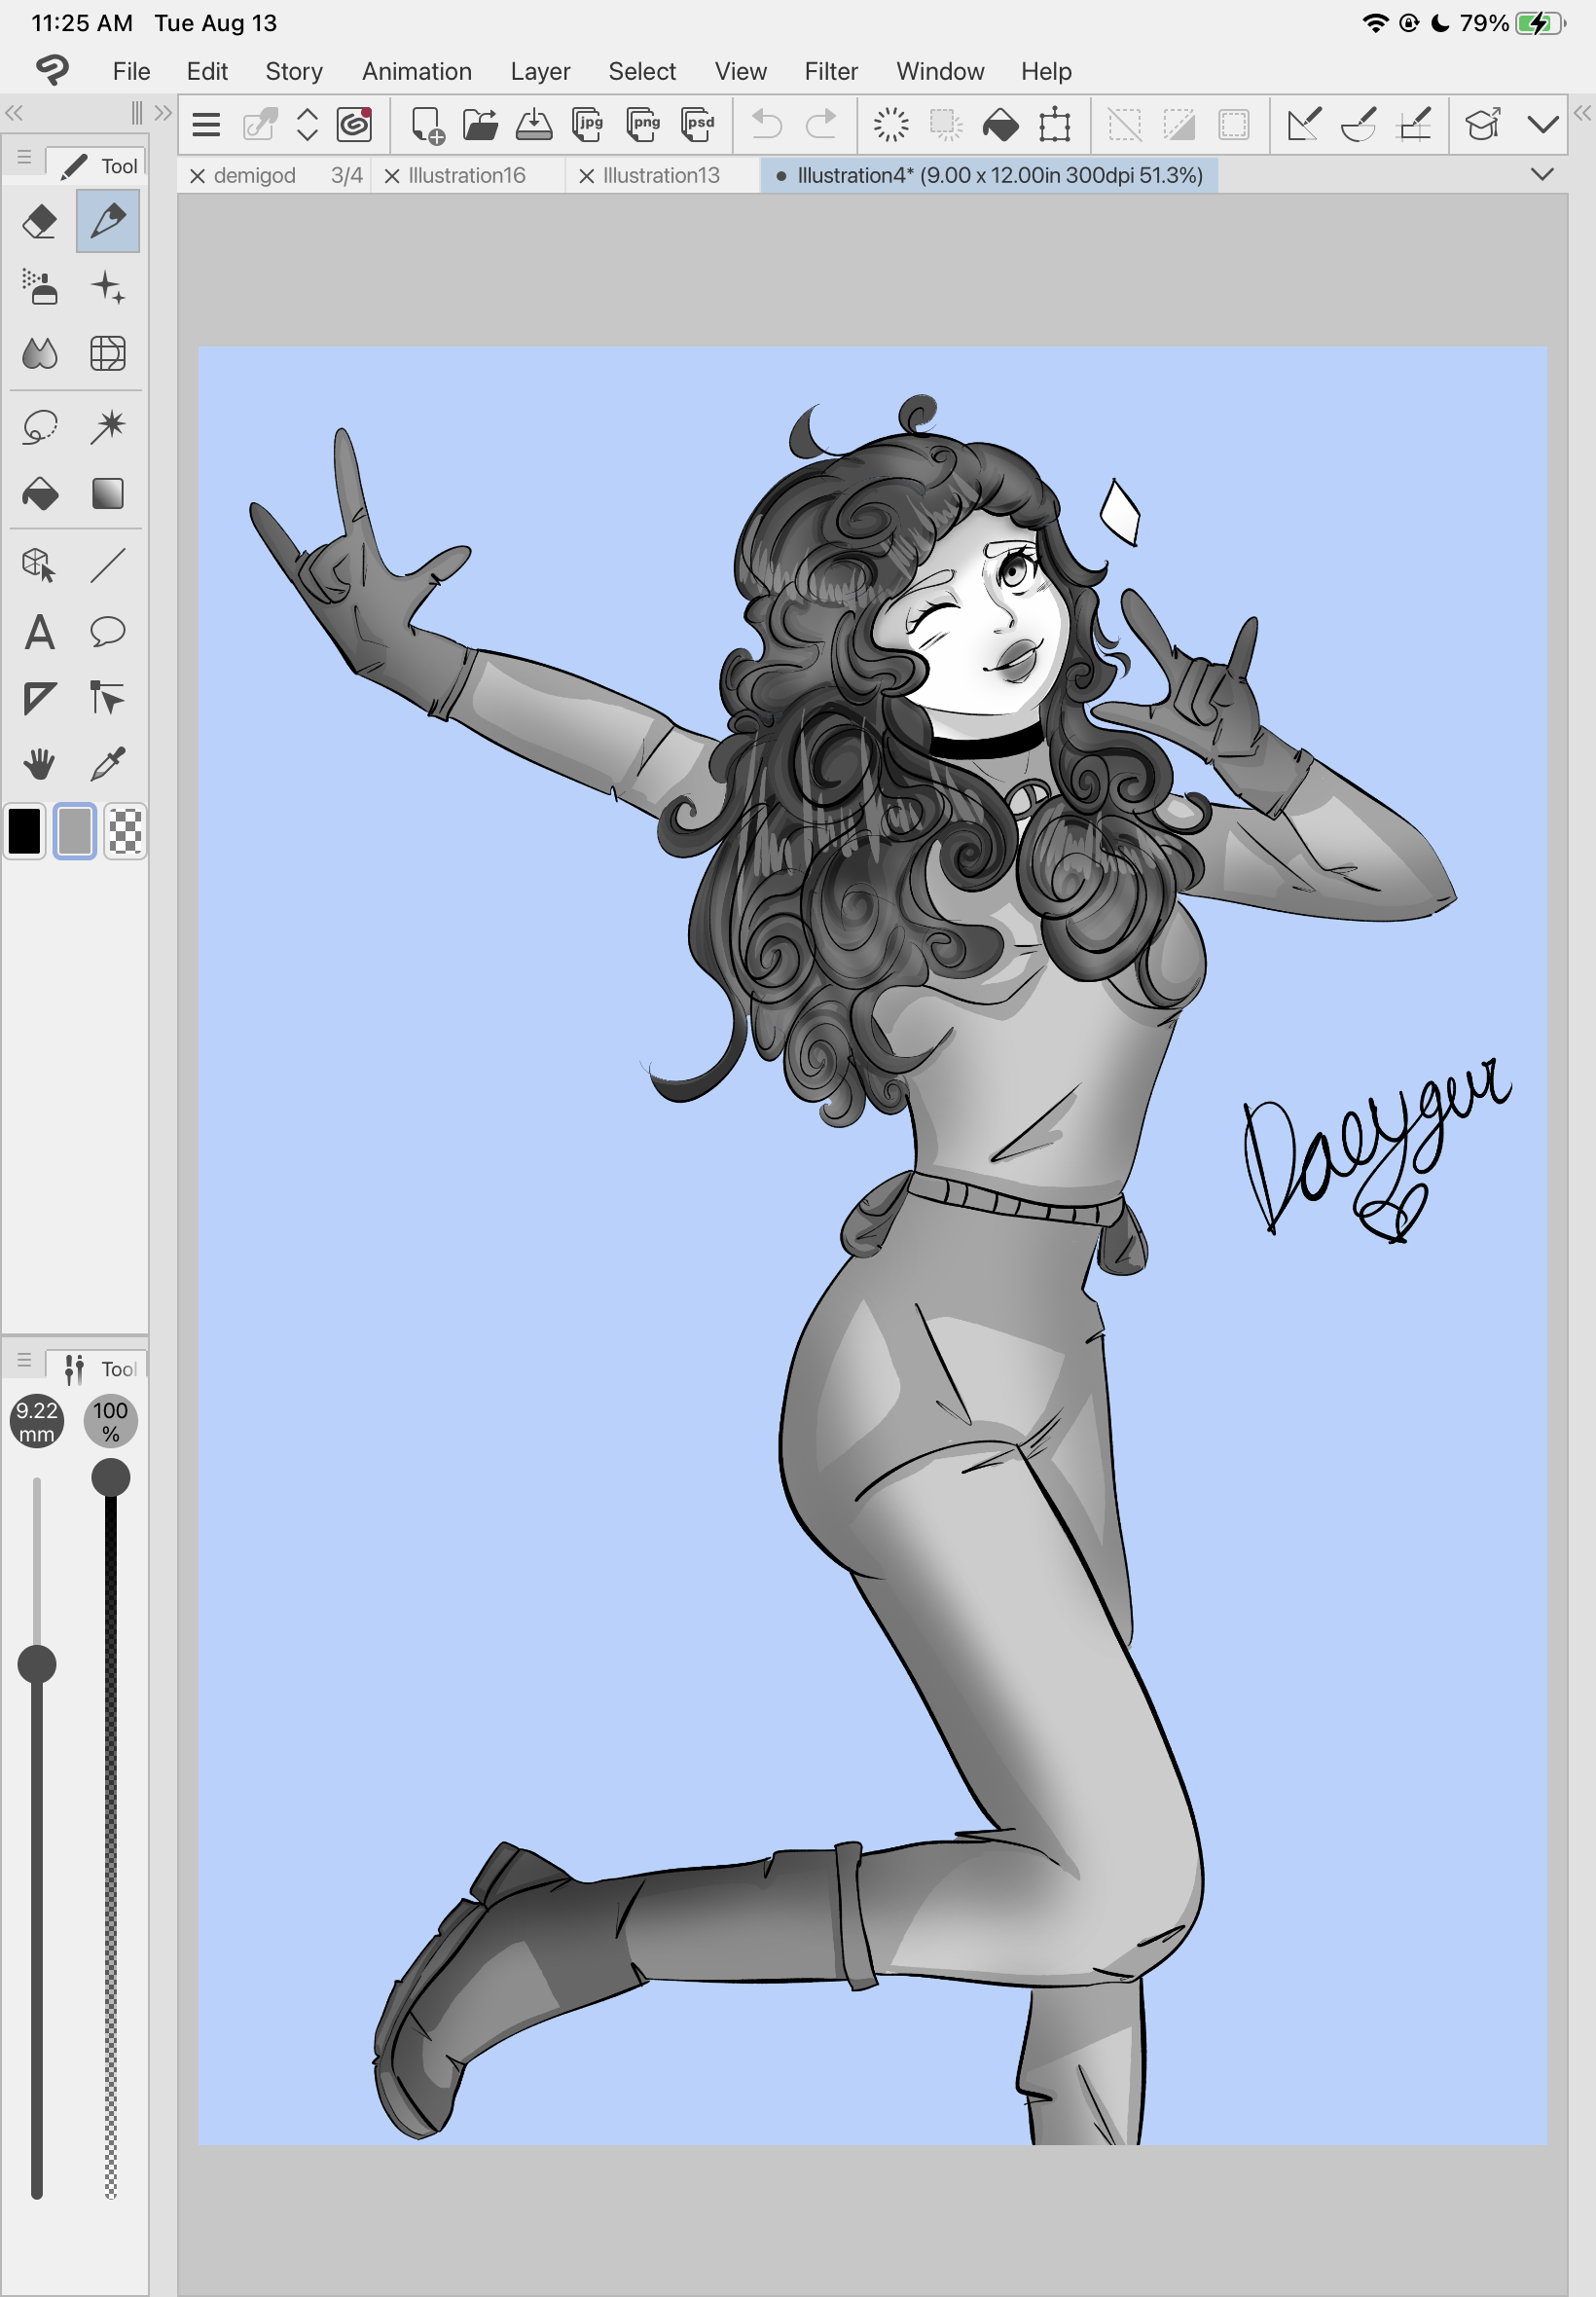Toggle snap to special ruler
The width and height of the screenshot is (1596, 2297).
point(1358,125)
